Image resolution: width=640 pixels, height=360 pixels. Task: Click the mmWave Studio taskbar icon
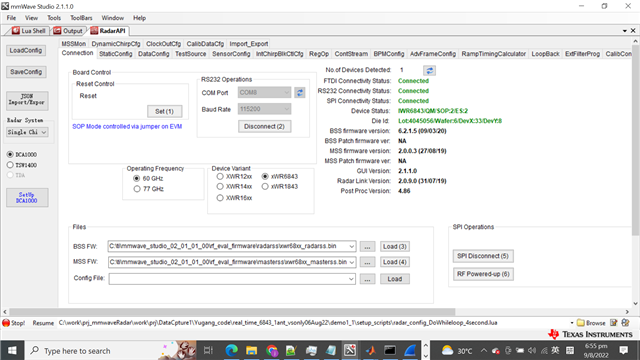tap(350, 351)
